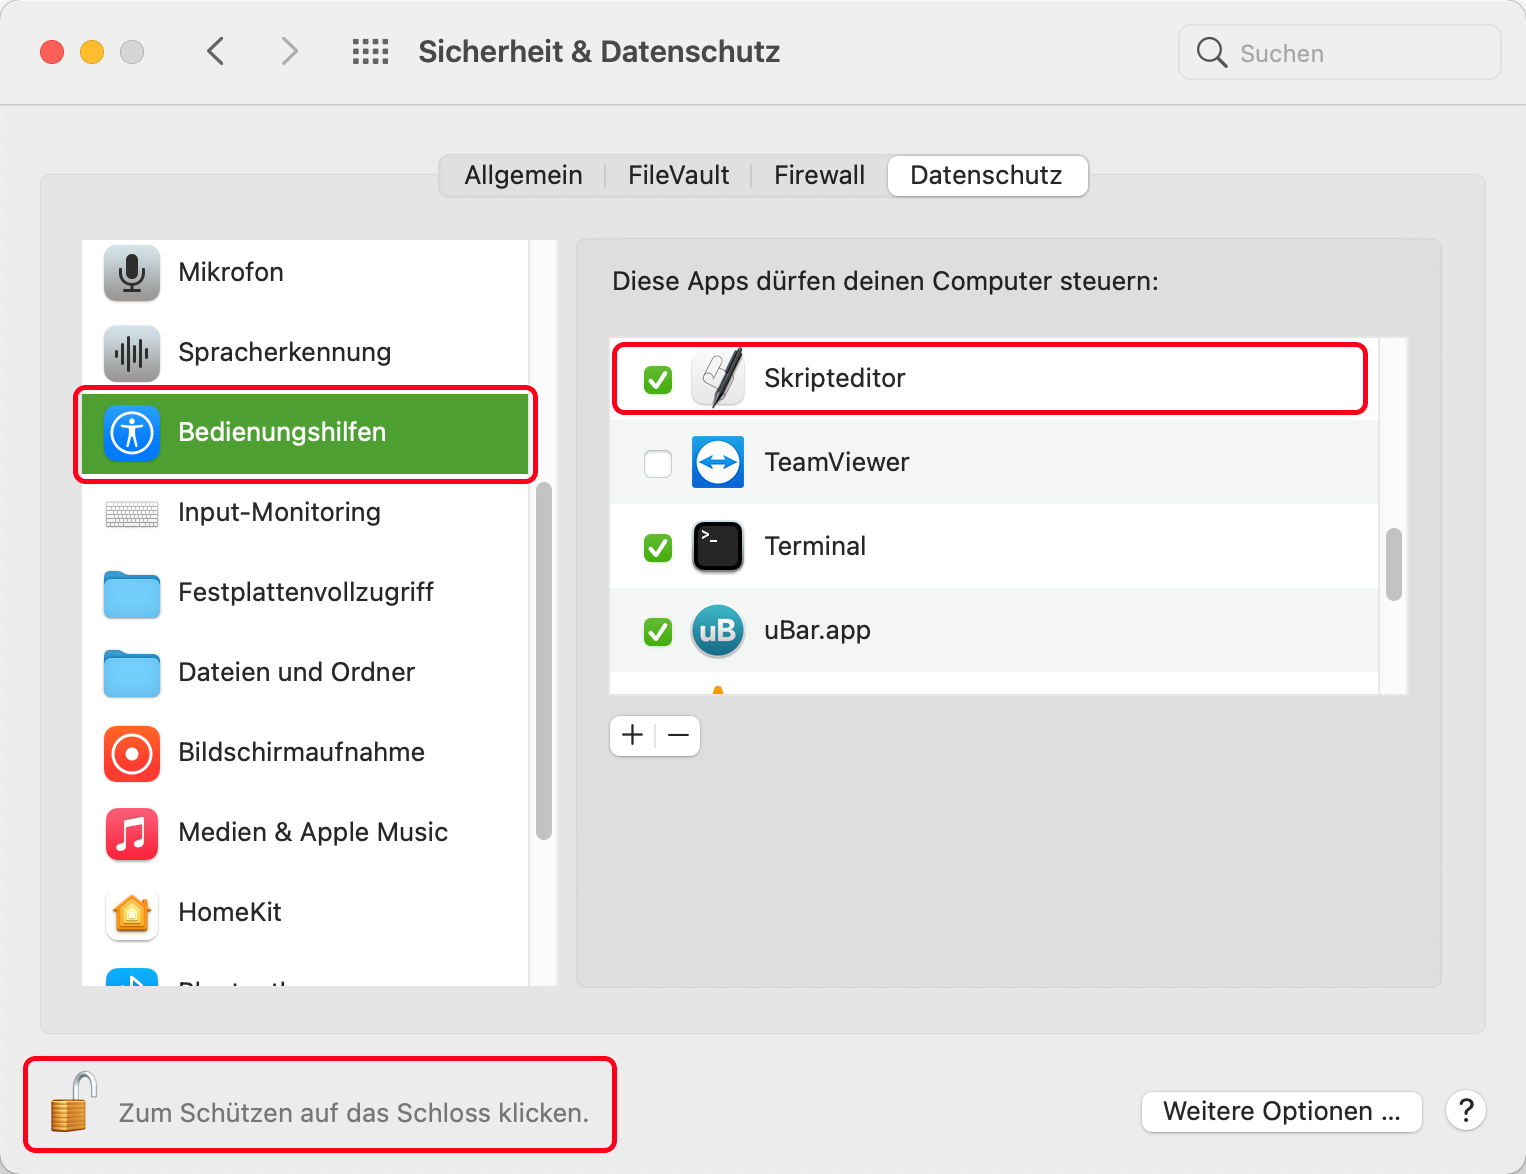The image size is (1526, 1174).
Task: Switch to the Allgemein tab
Action: [523, 176]
